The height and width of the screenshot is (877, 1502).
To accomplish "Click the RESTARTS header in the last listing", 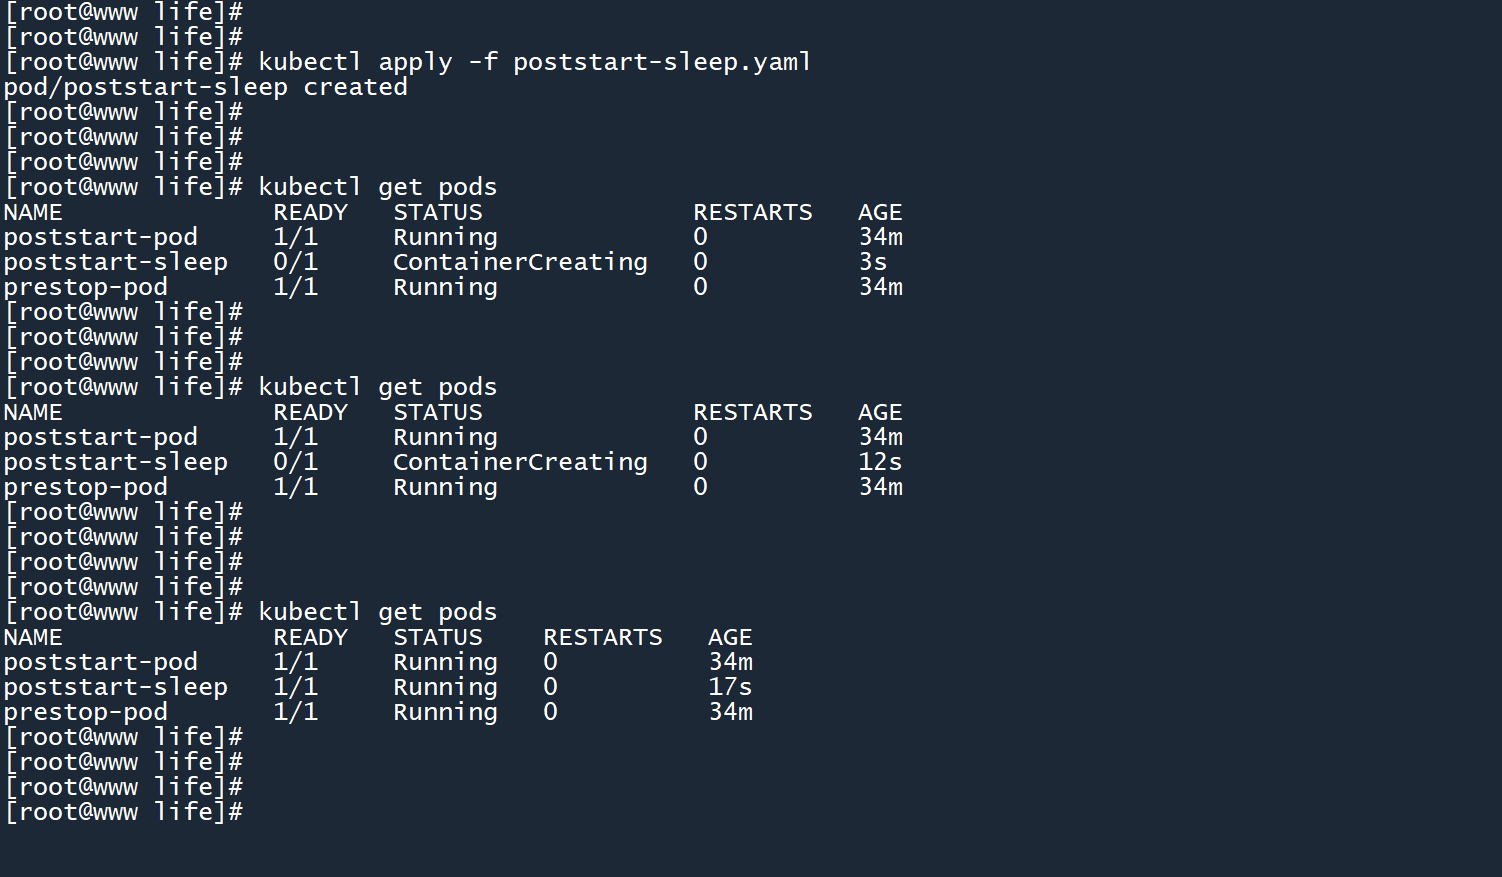I will pyautogui.click(x=602, y=637).
